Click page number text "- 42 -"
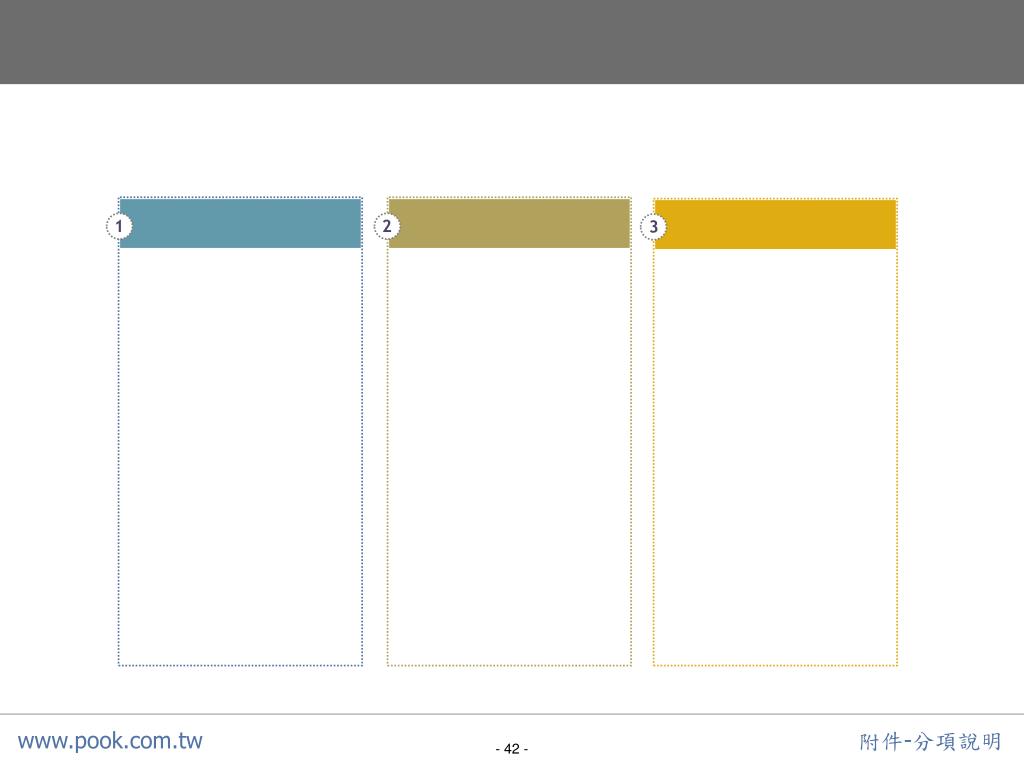1024x768 pixels. 512,748
